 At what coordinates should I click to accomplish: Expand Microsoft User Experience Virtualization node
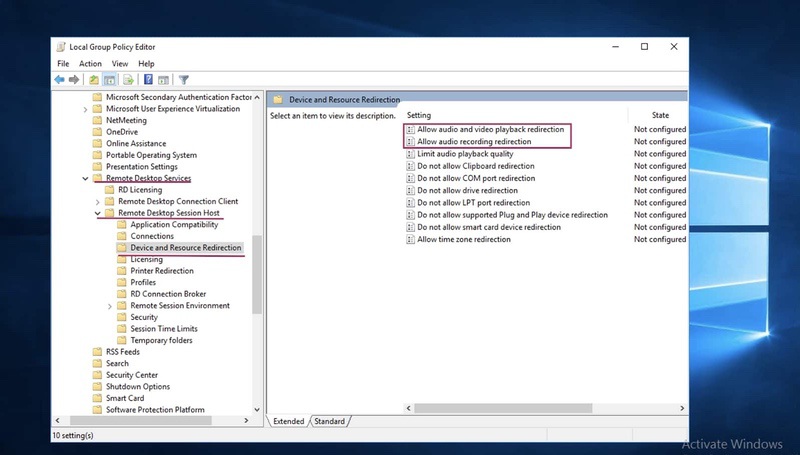(x=85, y=109)
